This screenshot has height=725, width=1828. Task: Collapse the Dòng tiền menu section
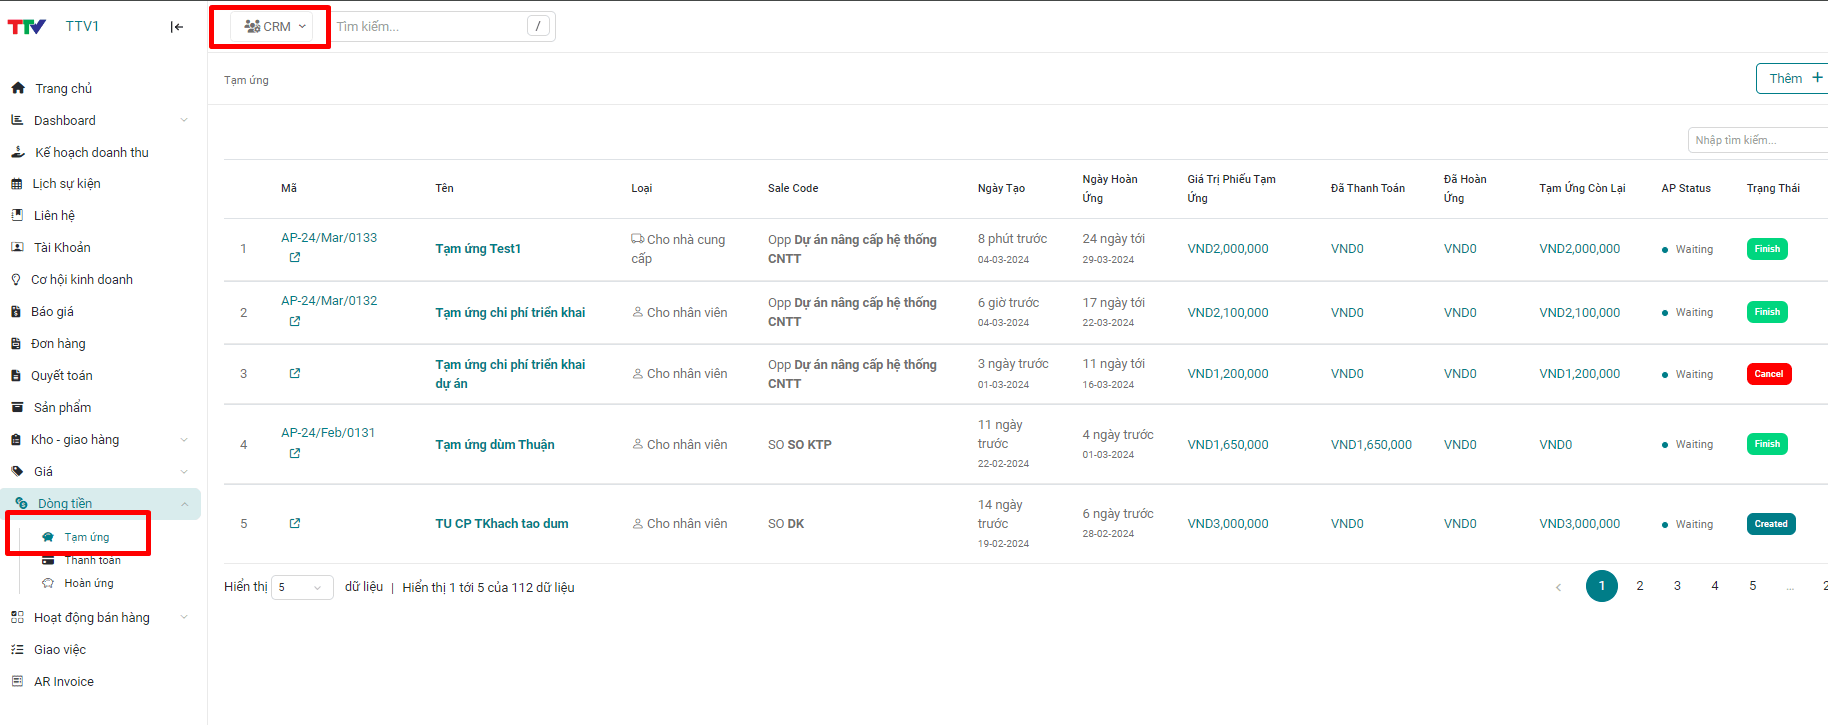pos(184,504)
